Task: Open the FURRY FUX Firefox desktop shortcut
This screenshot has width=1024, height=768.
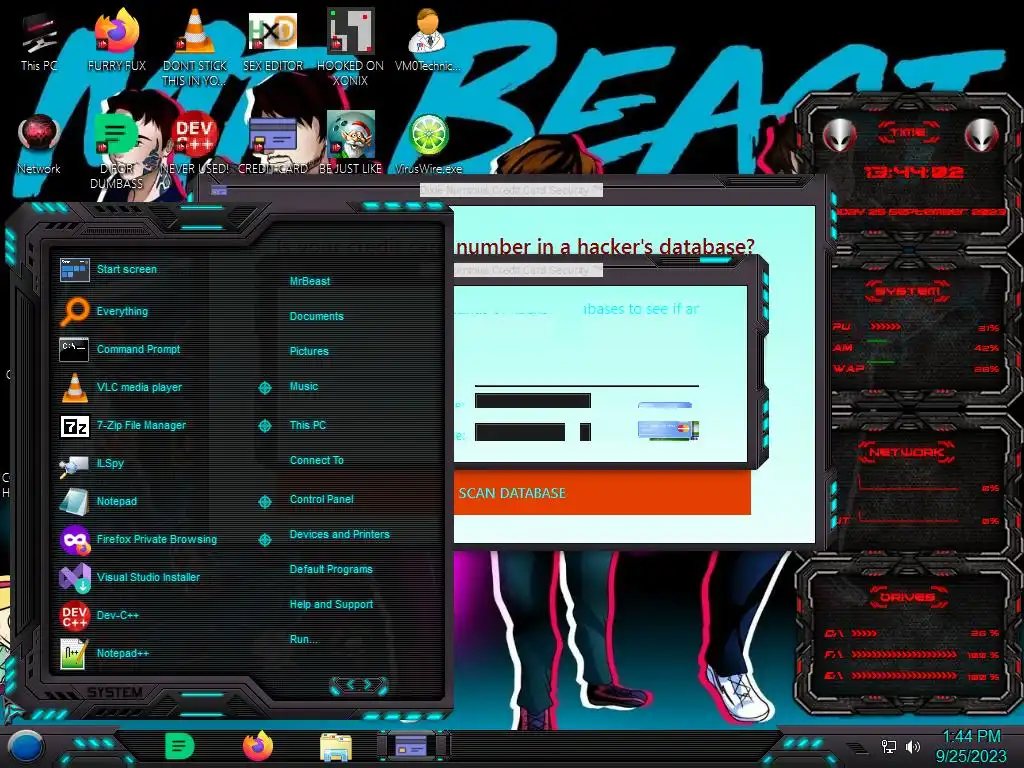Action: click(x=117, y=40)
